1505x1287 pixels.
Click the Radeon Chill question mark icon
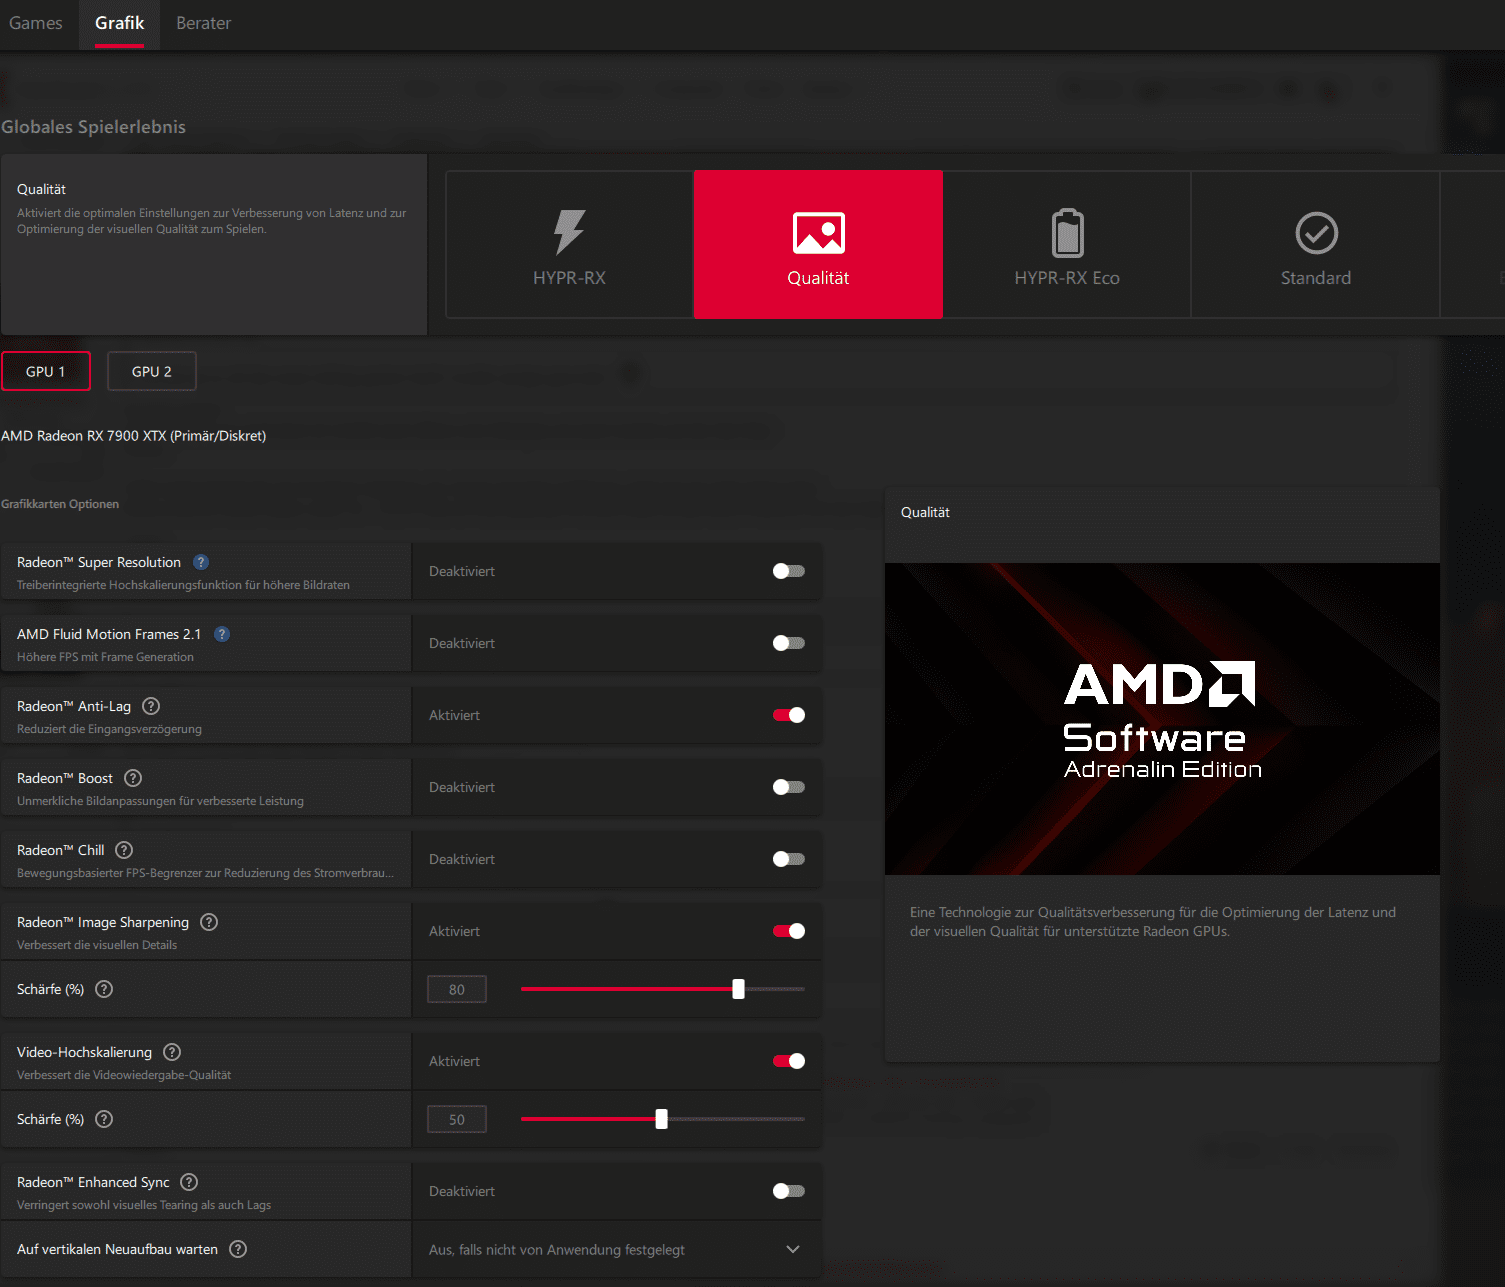[x=124, y=850]
